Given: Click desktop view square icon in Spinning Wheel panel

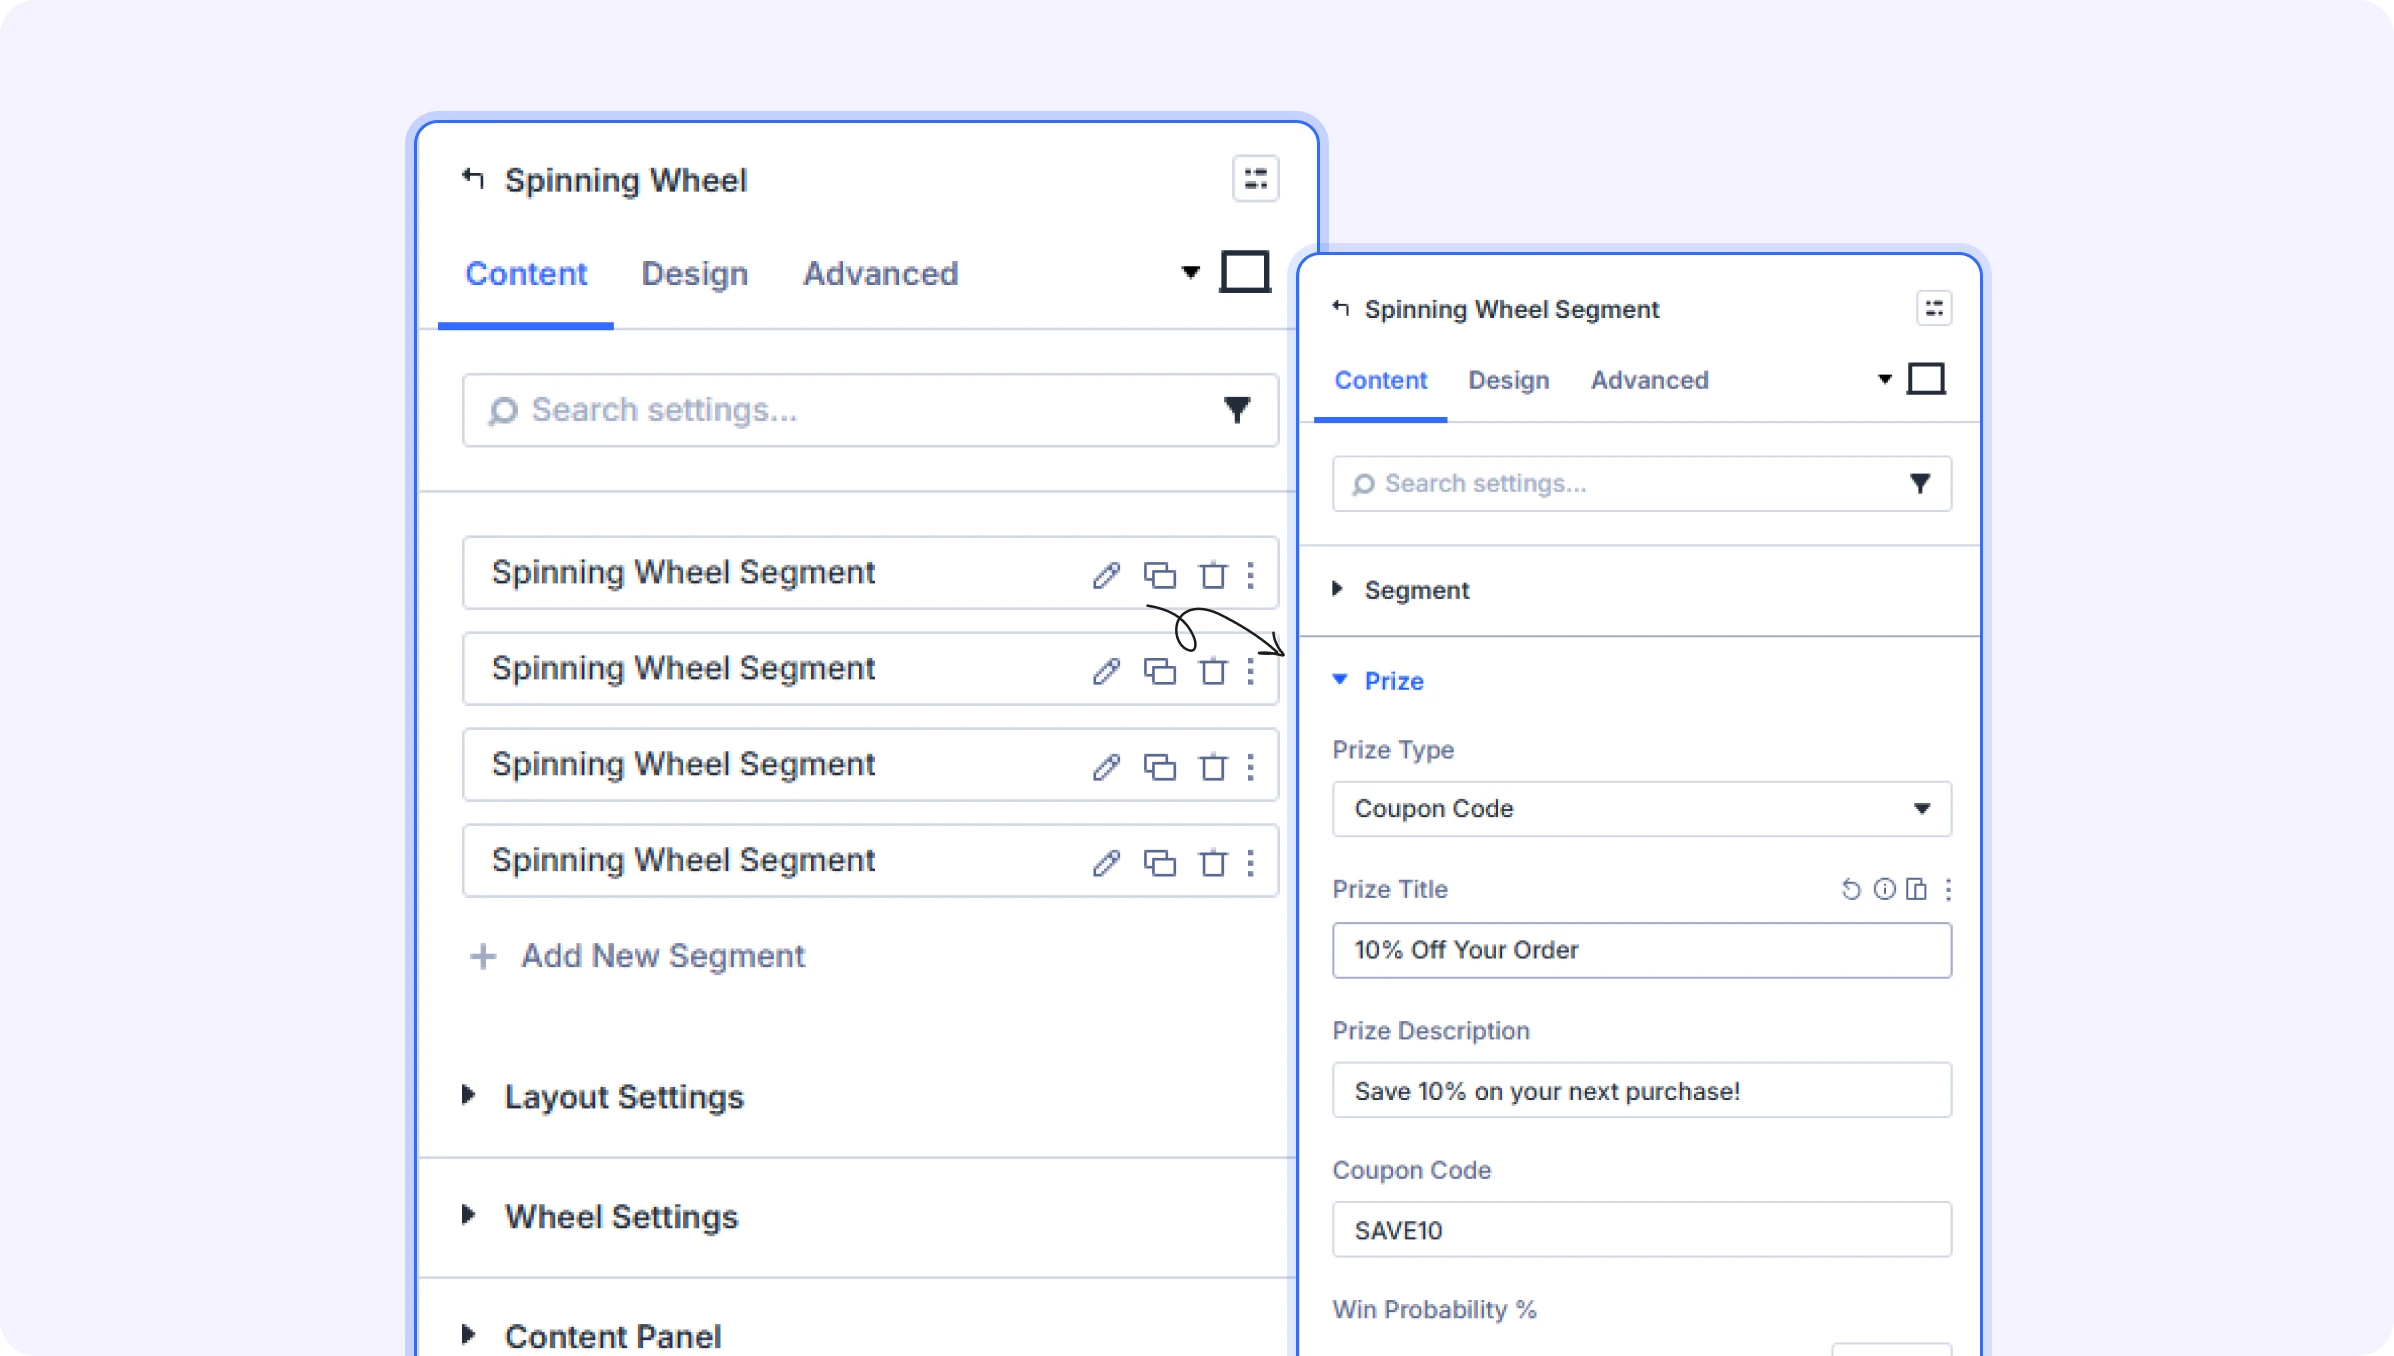Looking at the screenshot, I should pyautogui.click(x=1245, y=272).
